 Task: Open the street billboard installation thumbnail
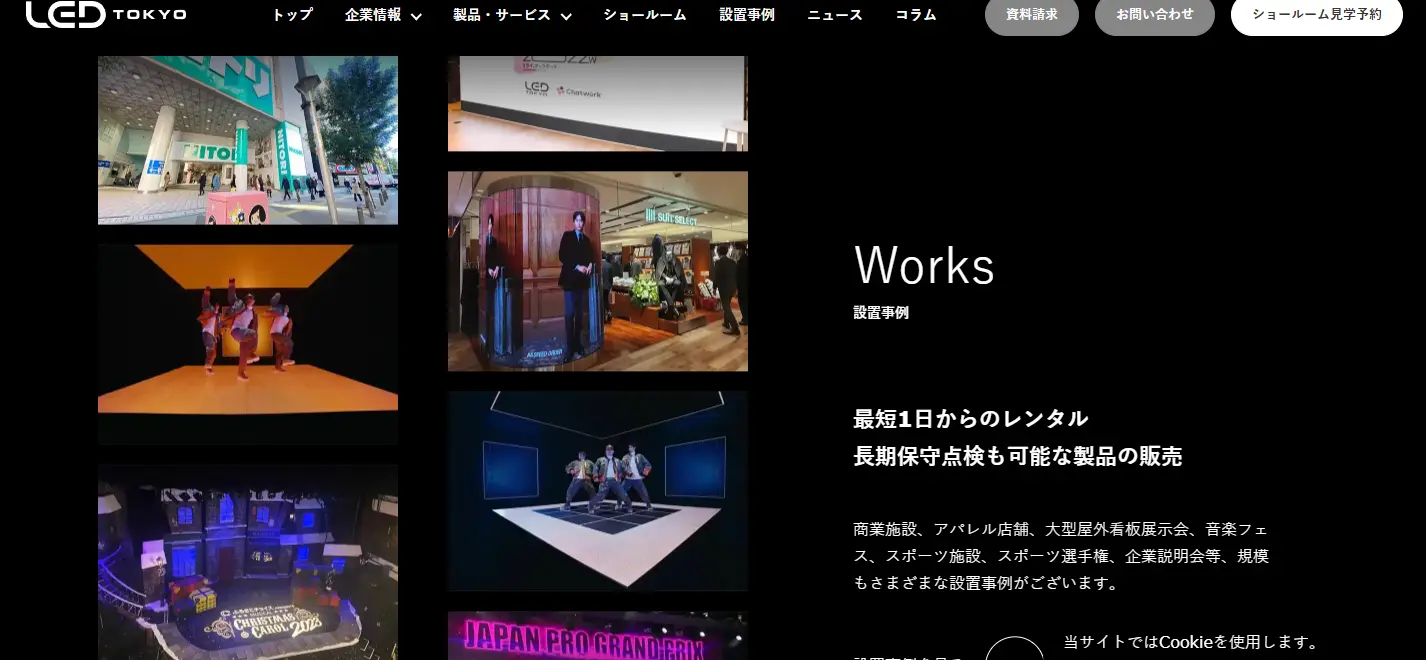tap(247, 140)
